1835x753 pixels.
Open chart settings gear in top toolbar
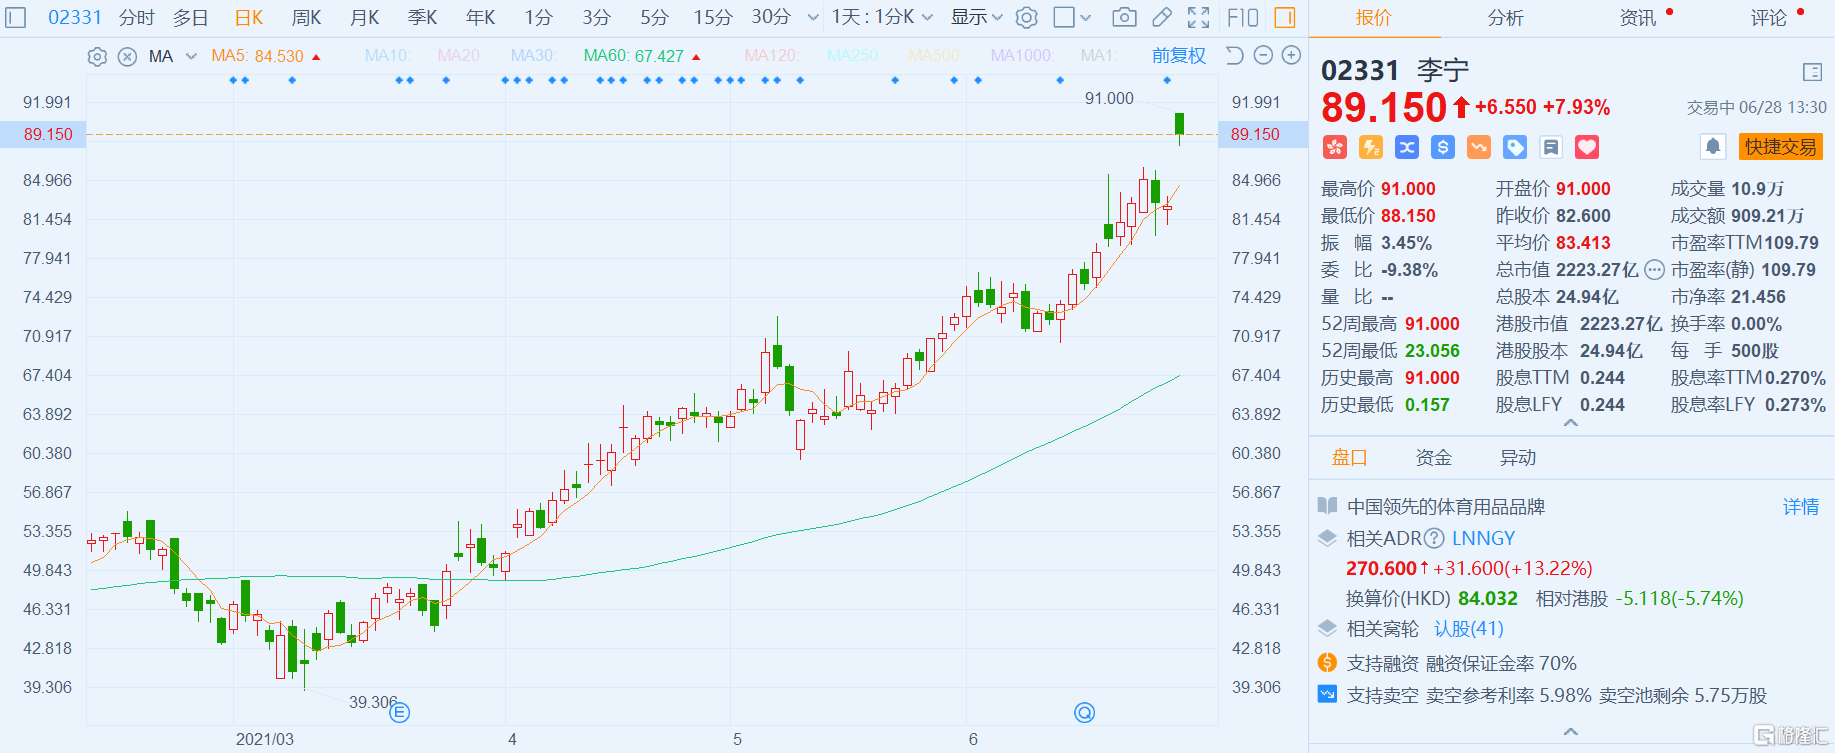[x=1026, y=17]
